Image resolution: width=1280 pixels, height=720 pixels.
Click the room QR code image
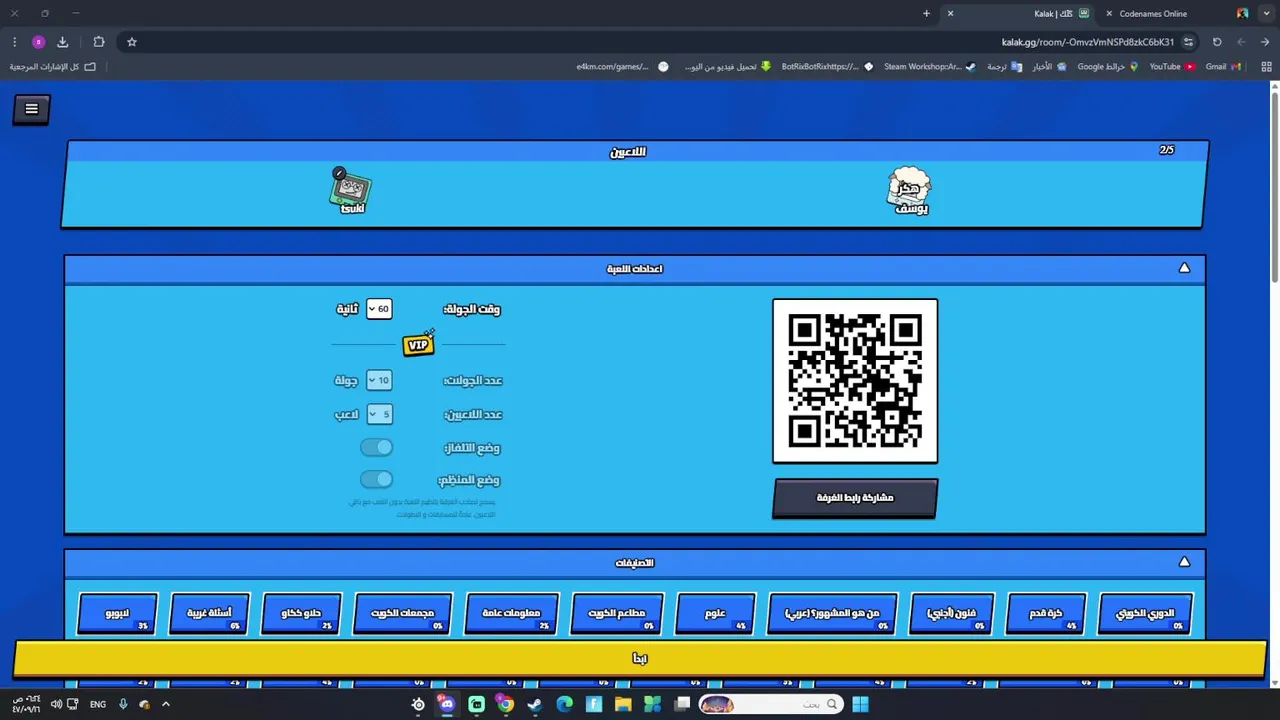click(855, 381)
